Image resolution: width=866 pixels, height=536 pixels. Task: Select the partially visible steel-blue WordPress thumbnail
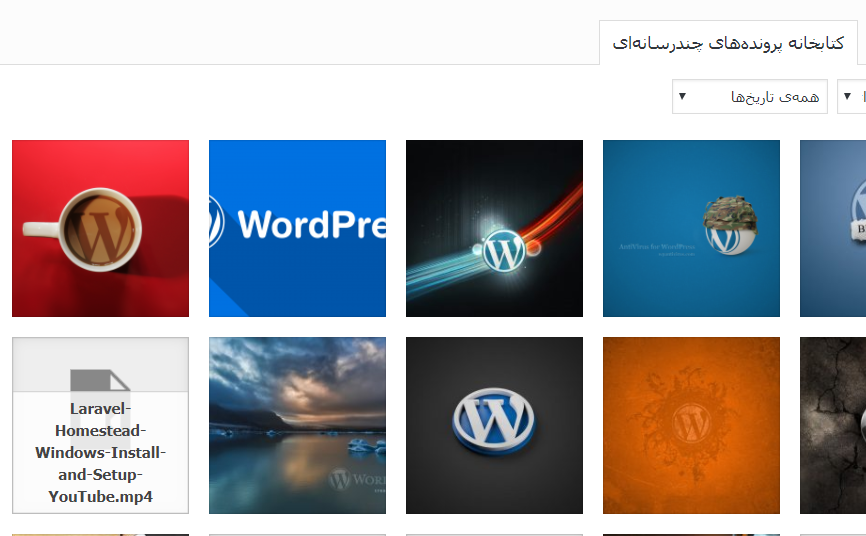point(833,228)
